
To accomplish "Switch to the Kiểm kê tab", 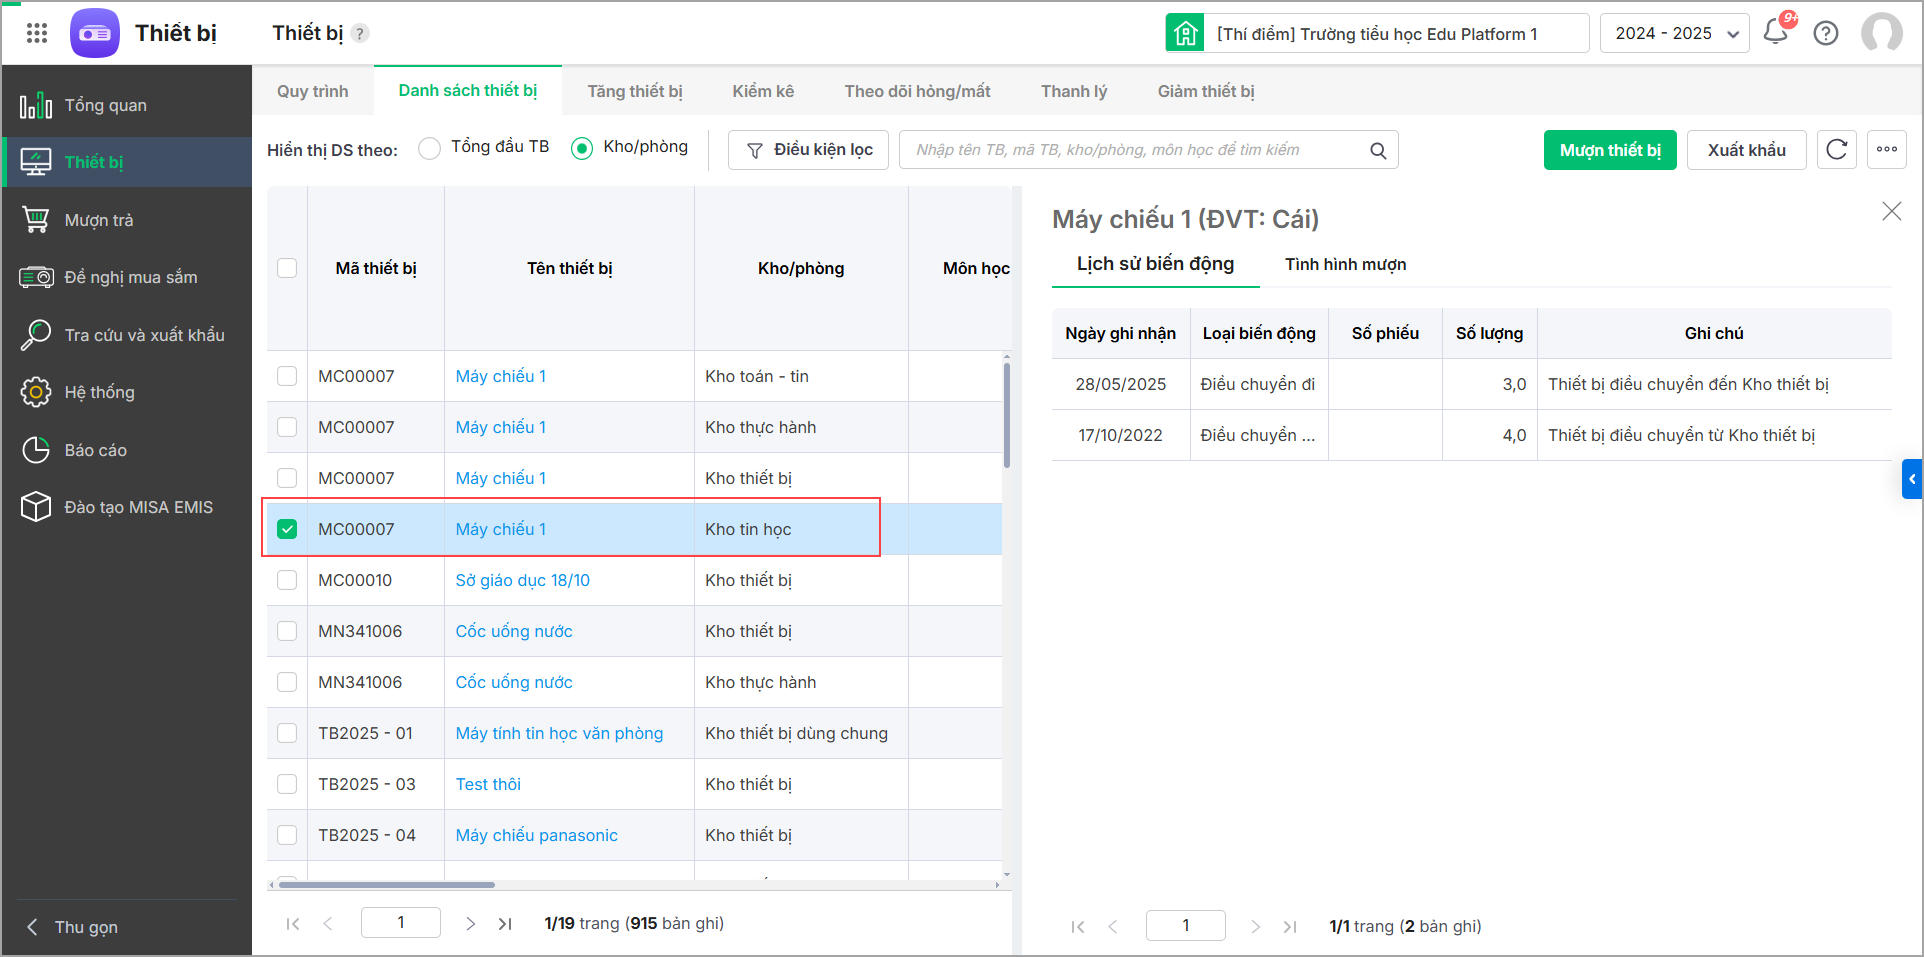I will (763, 91).
